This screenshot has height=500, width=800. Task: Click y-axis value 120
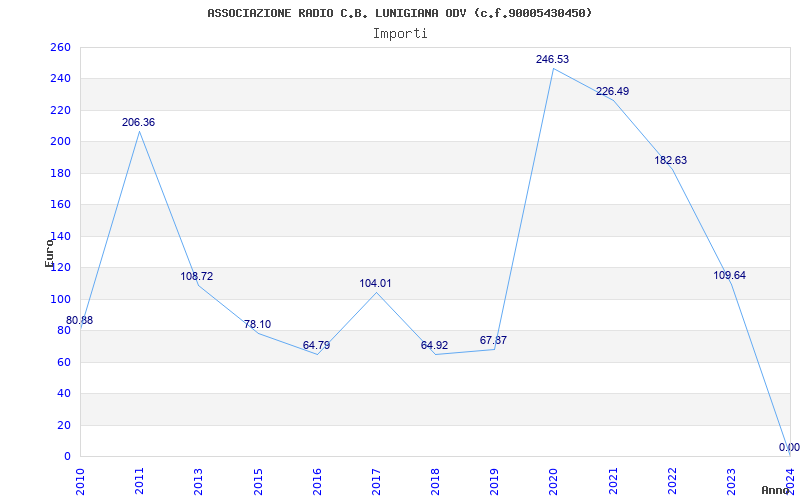(60, 267)
